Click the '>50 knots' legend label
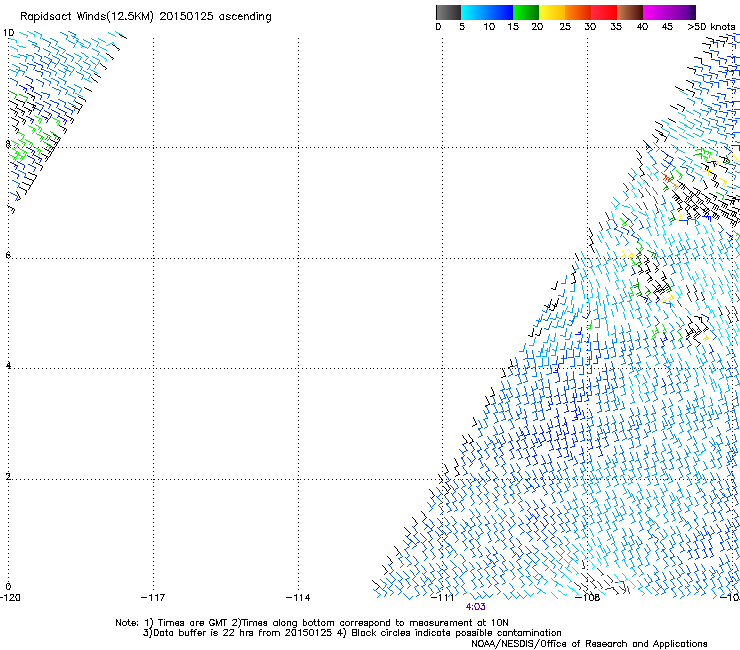740x650 pixels. [711, 27]
